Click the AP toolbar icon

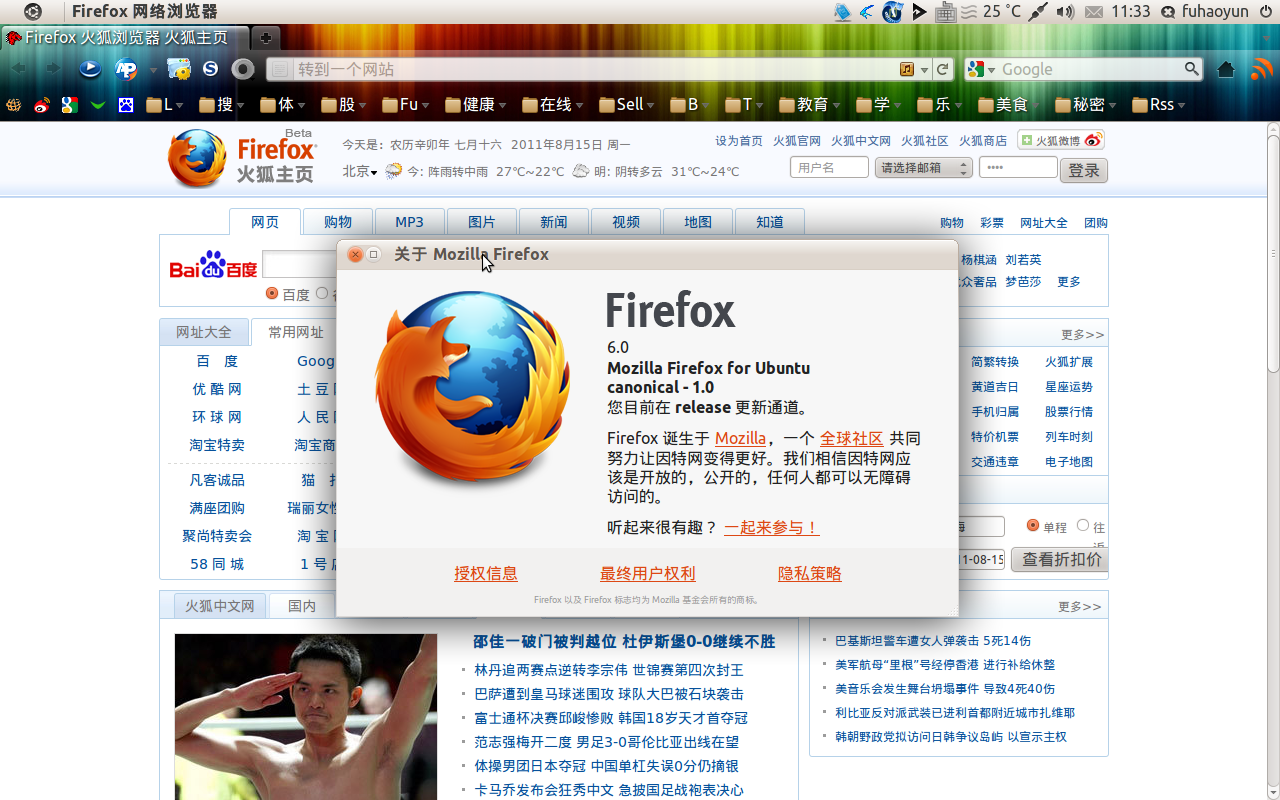127,69
